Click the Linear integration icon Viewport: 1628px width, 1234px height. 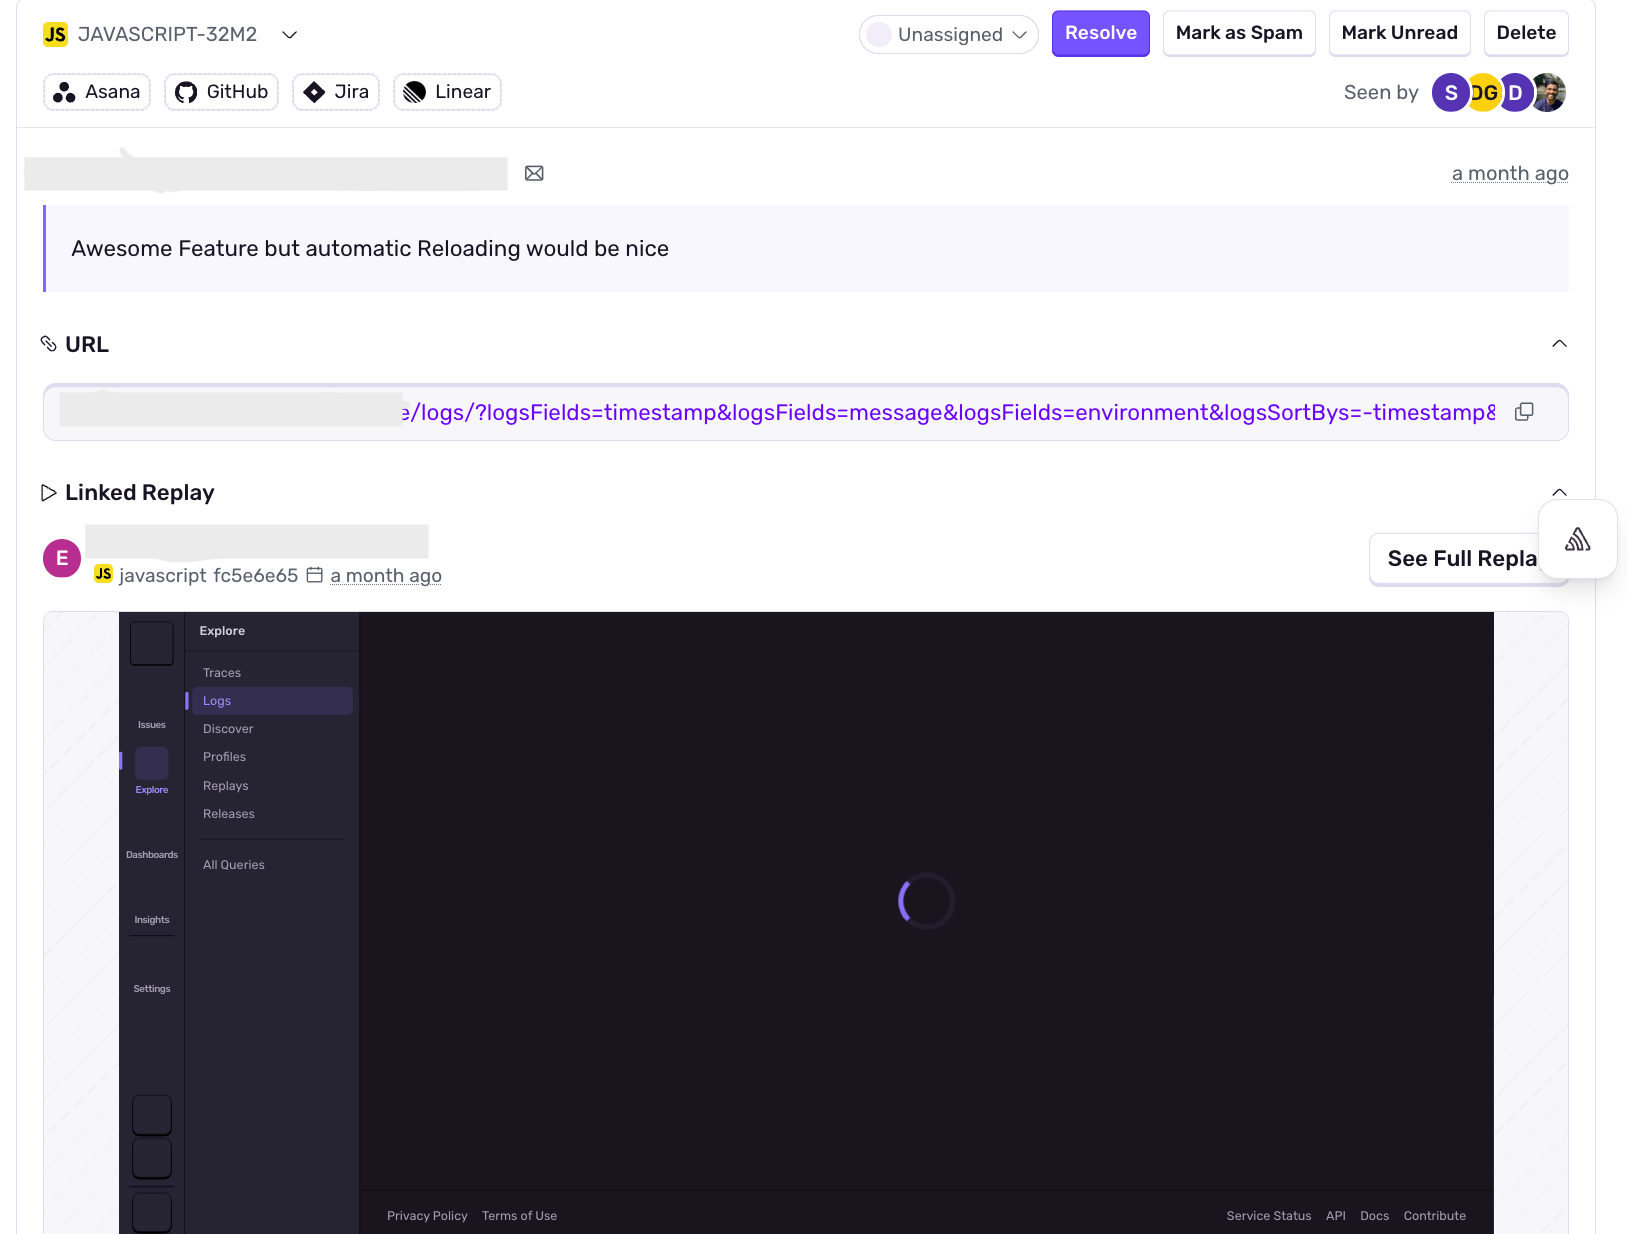pos(414,92)
